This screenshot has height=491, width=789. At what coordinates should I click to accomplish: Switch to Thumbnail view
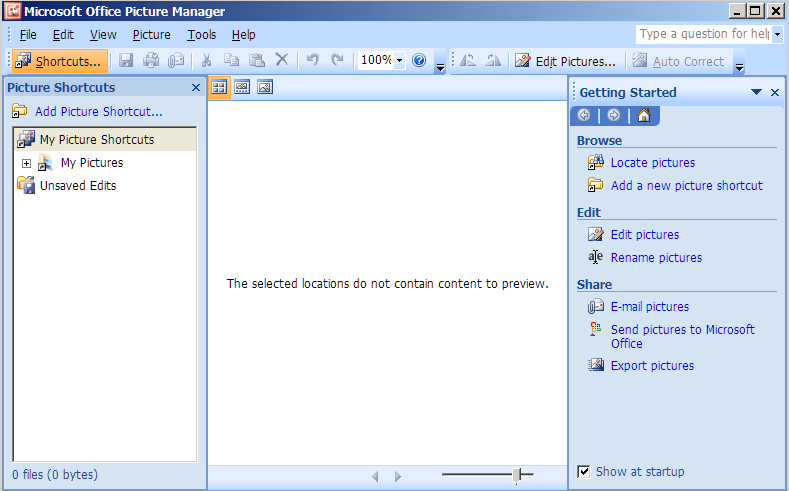coord(219,87)
